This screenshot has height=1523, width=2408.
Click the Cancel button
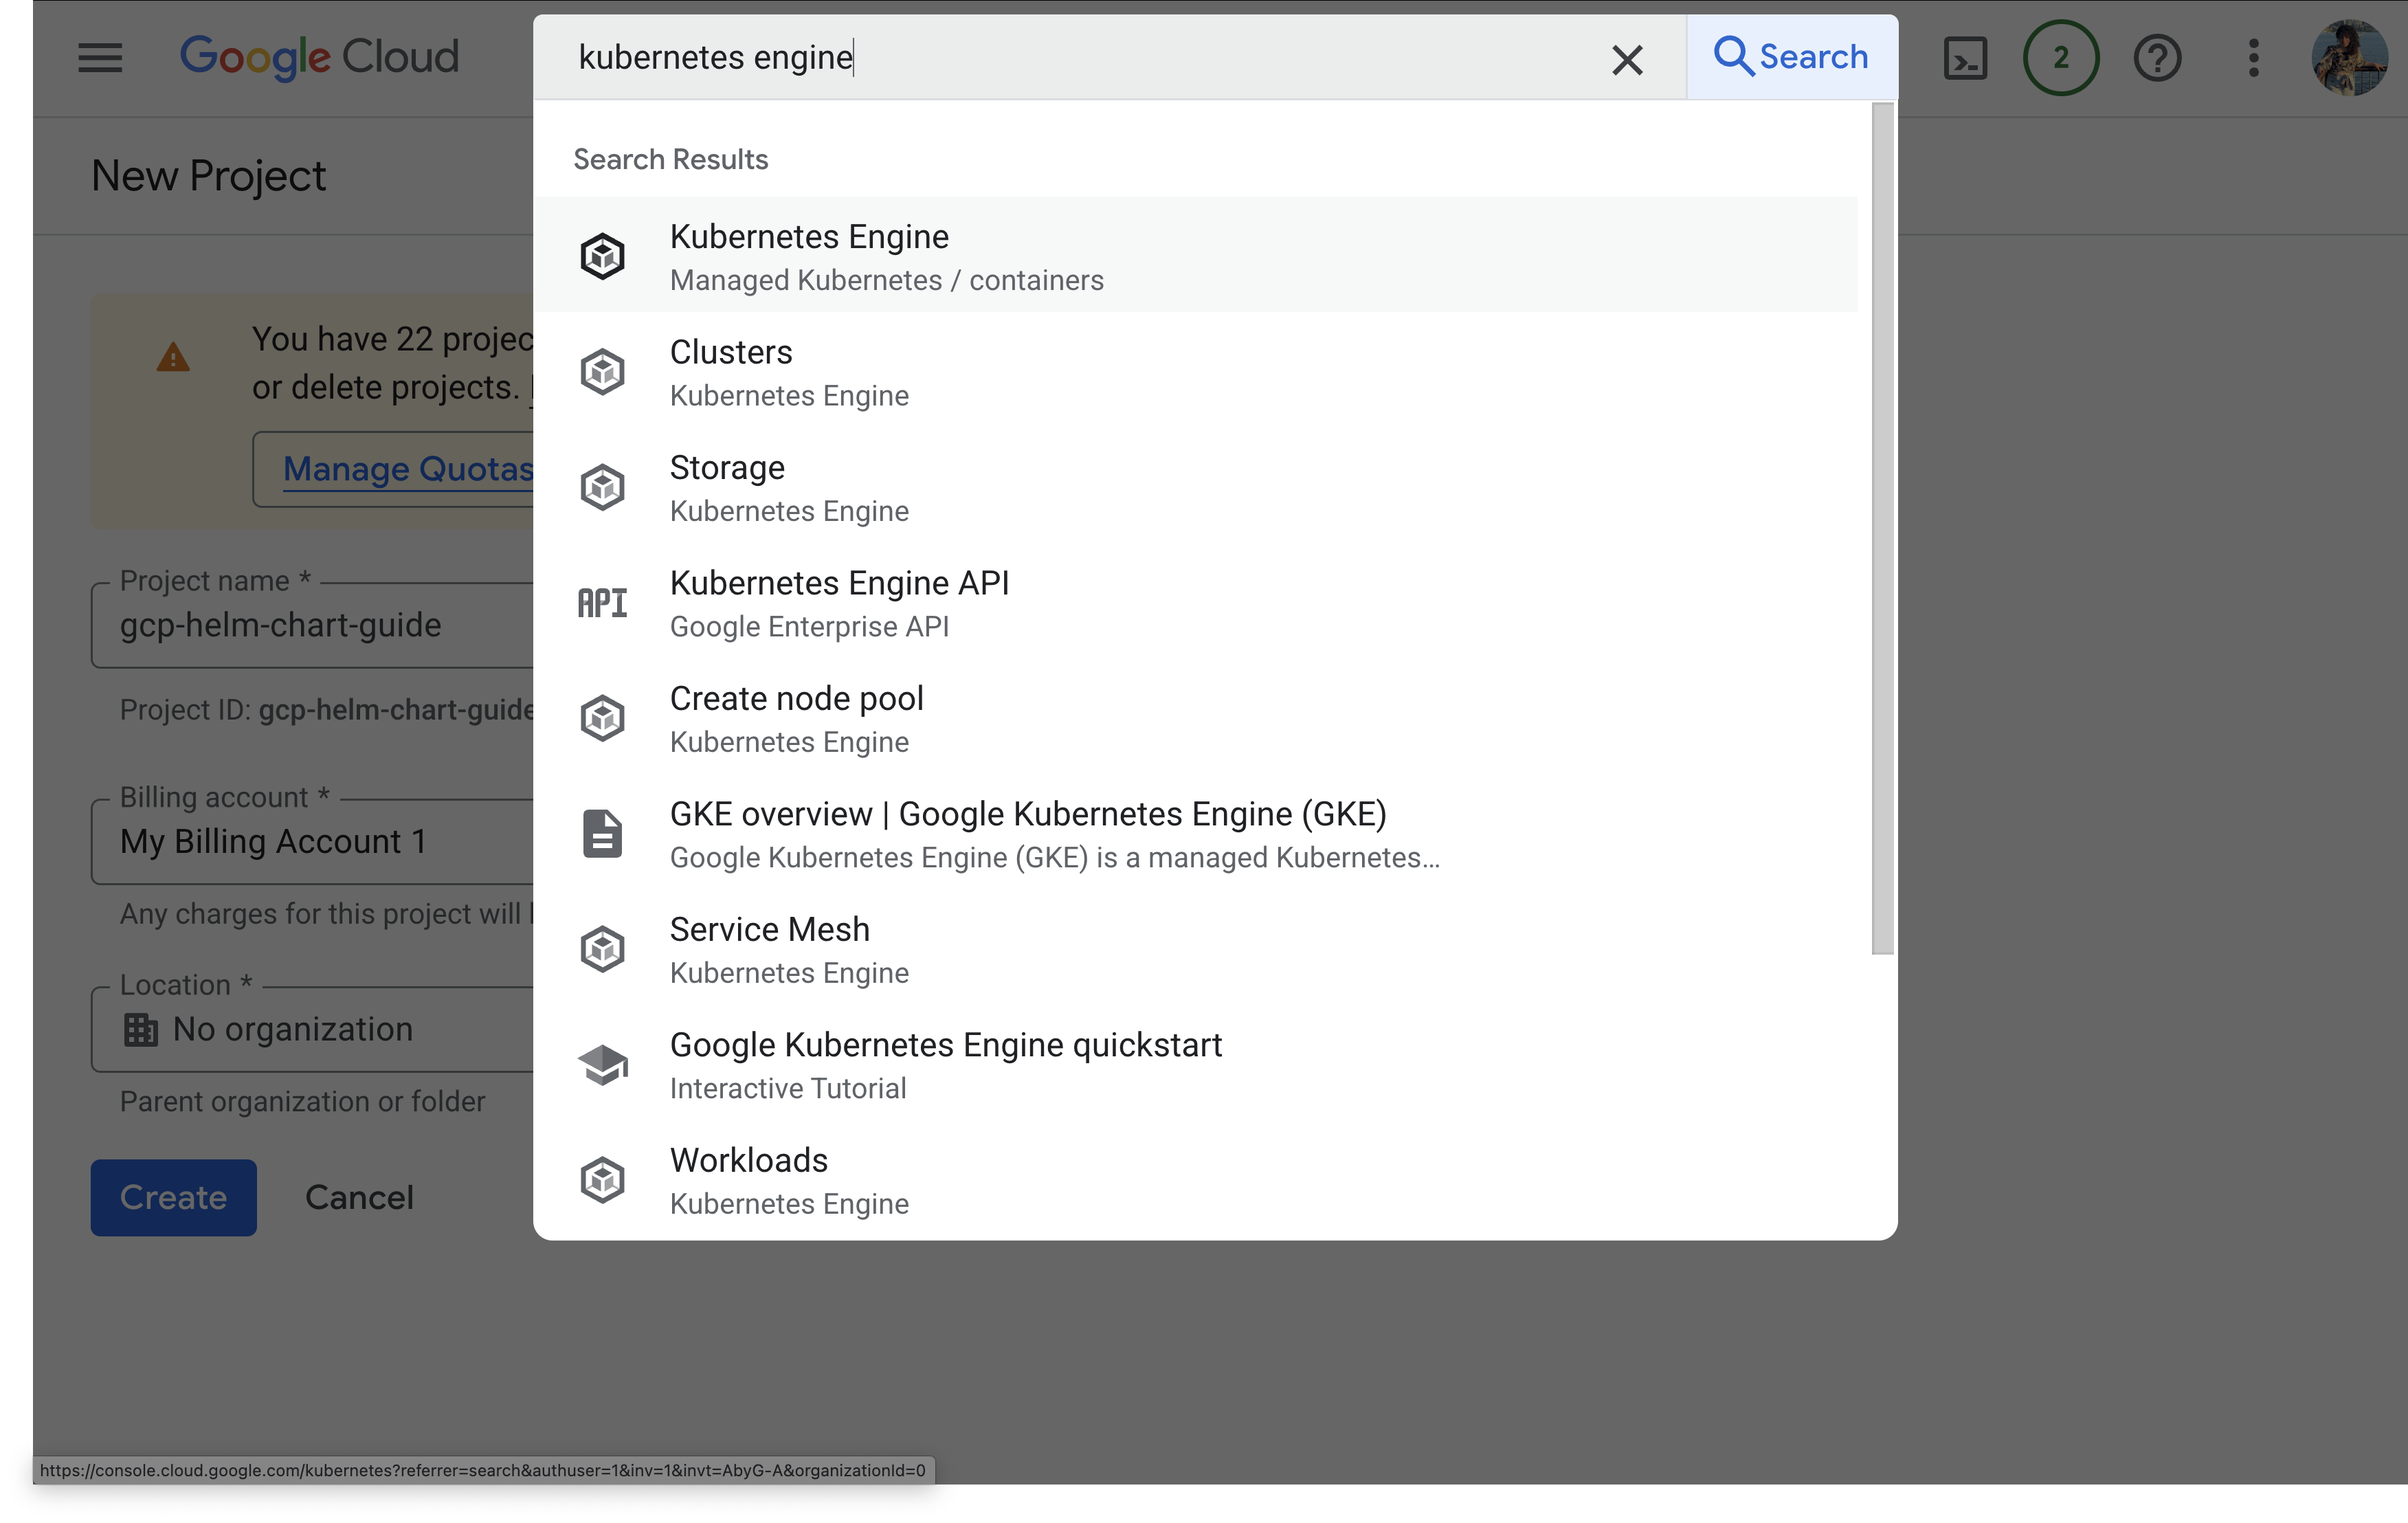click(359, 1197)
